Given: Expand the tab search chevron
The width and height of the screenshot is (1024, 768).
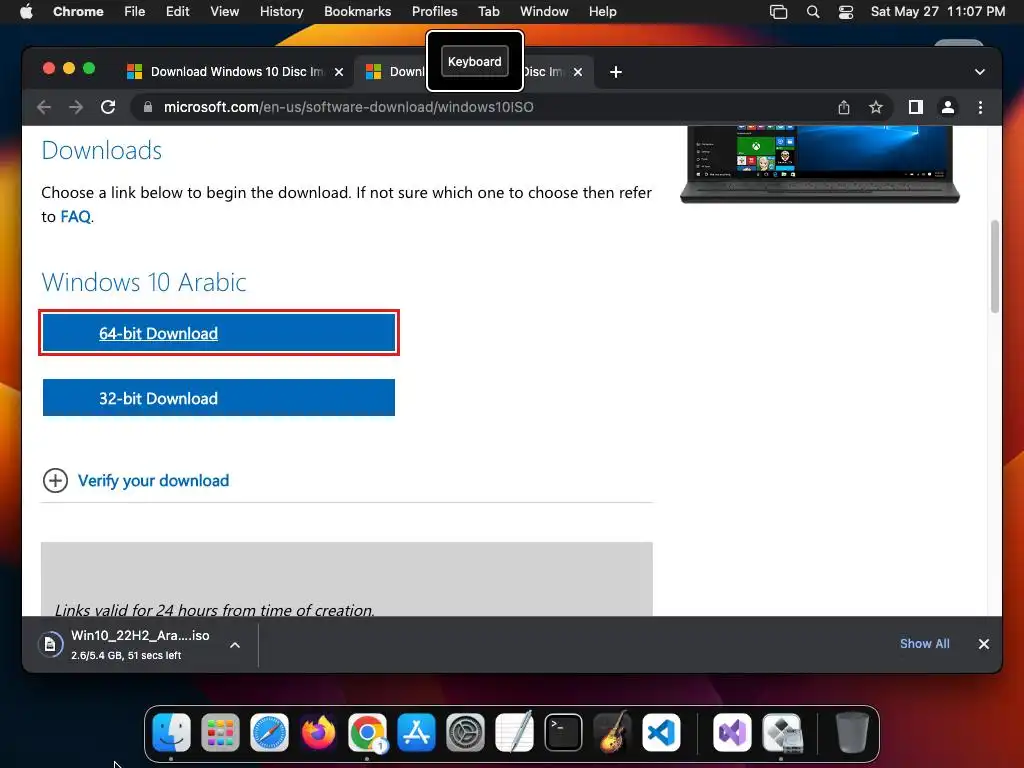Looking at the screenshot, I should pos(980,72).
